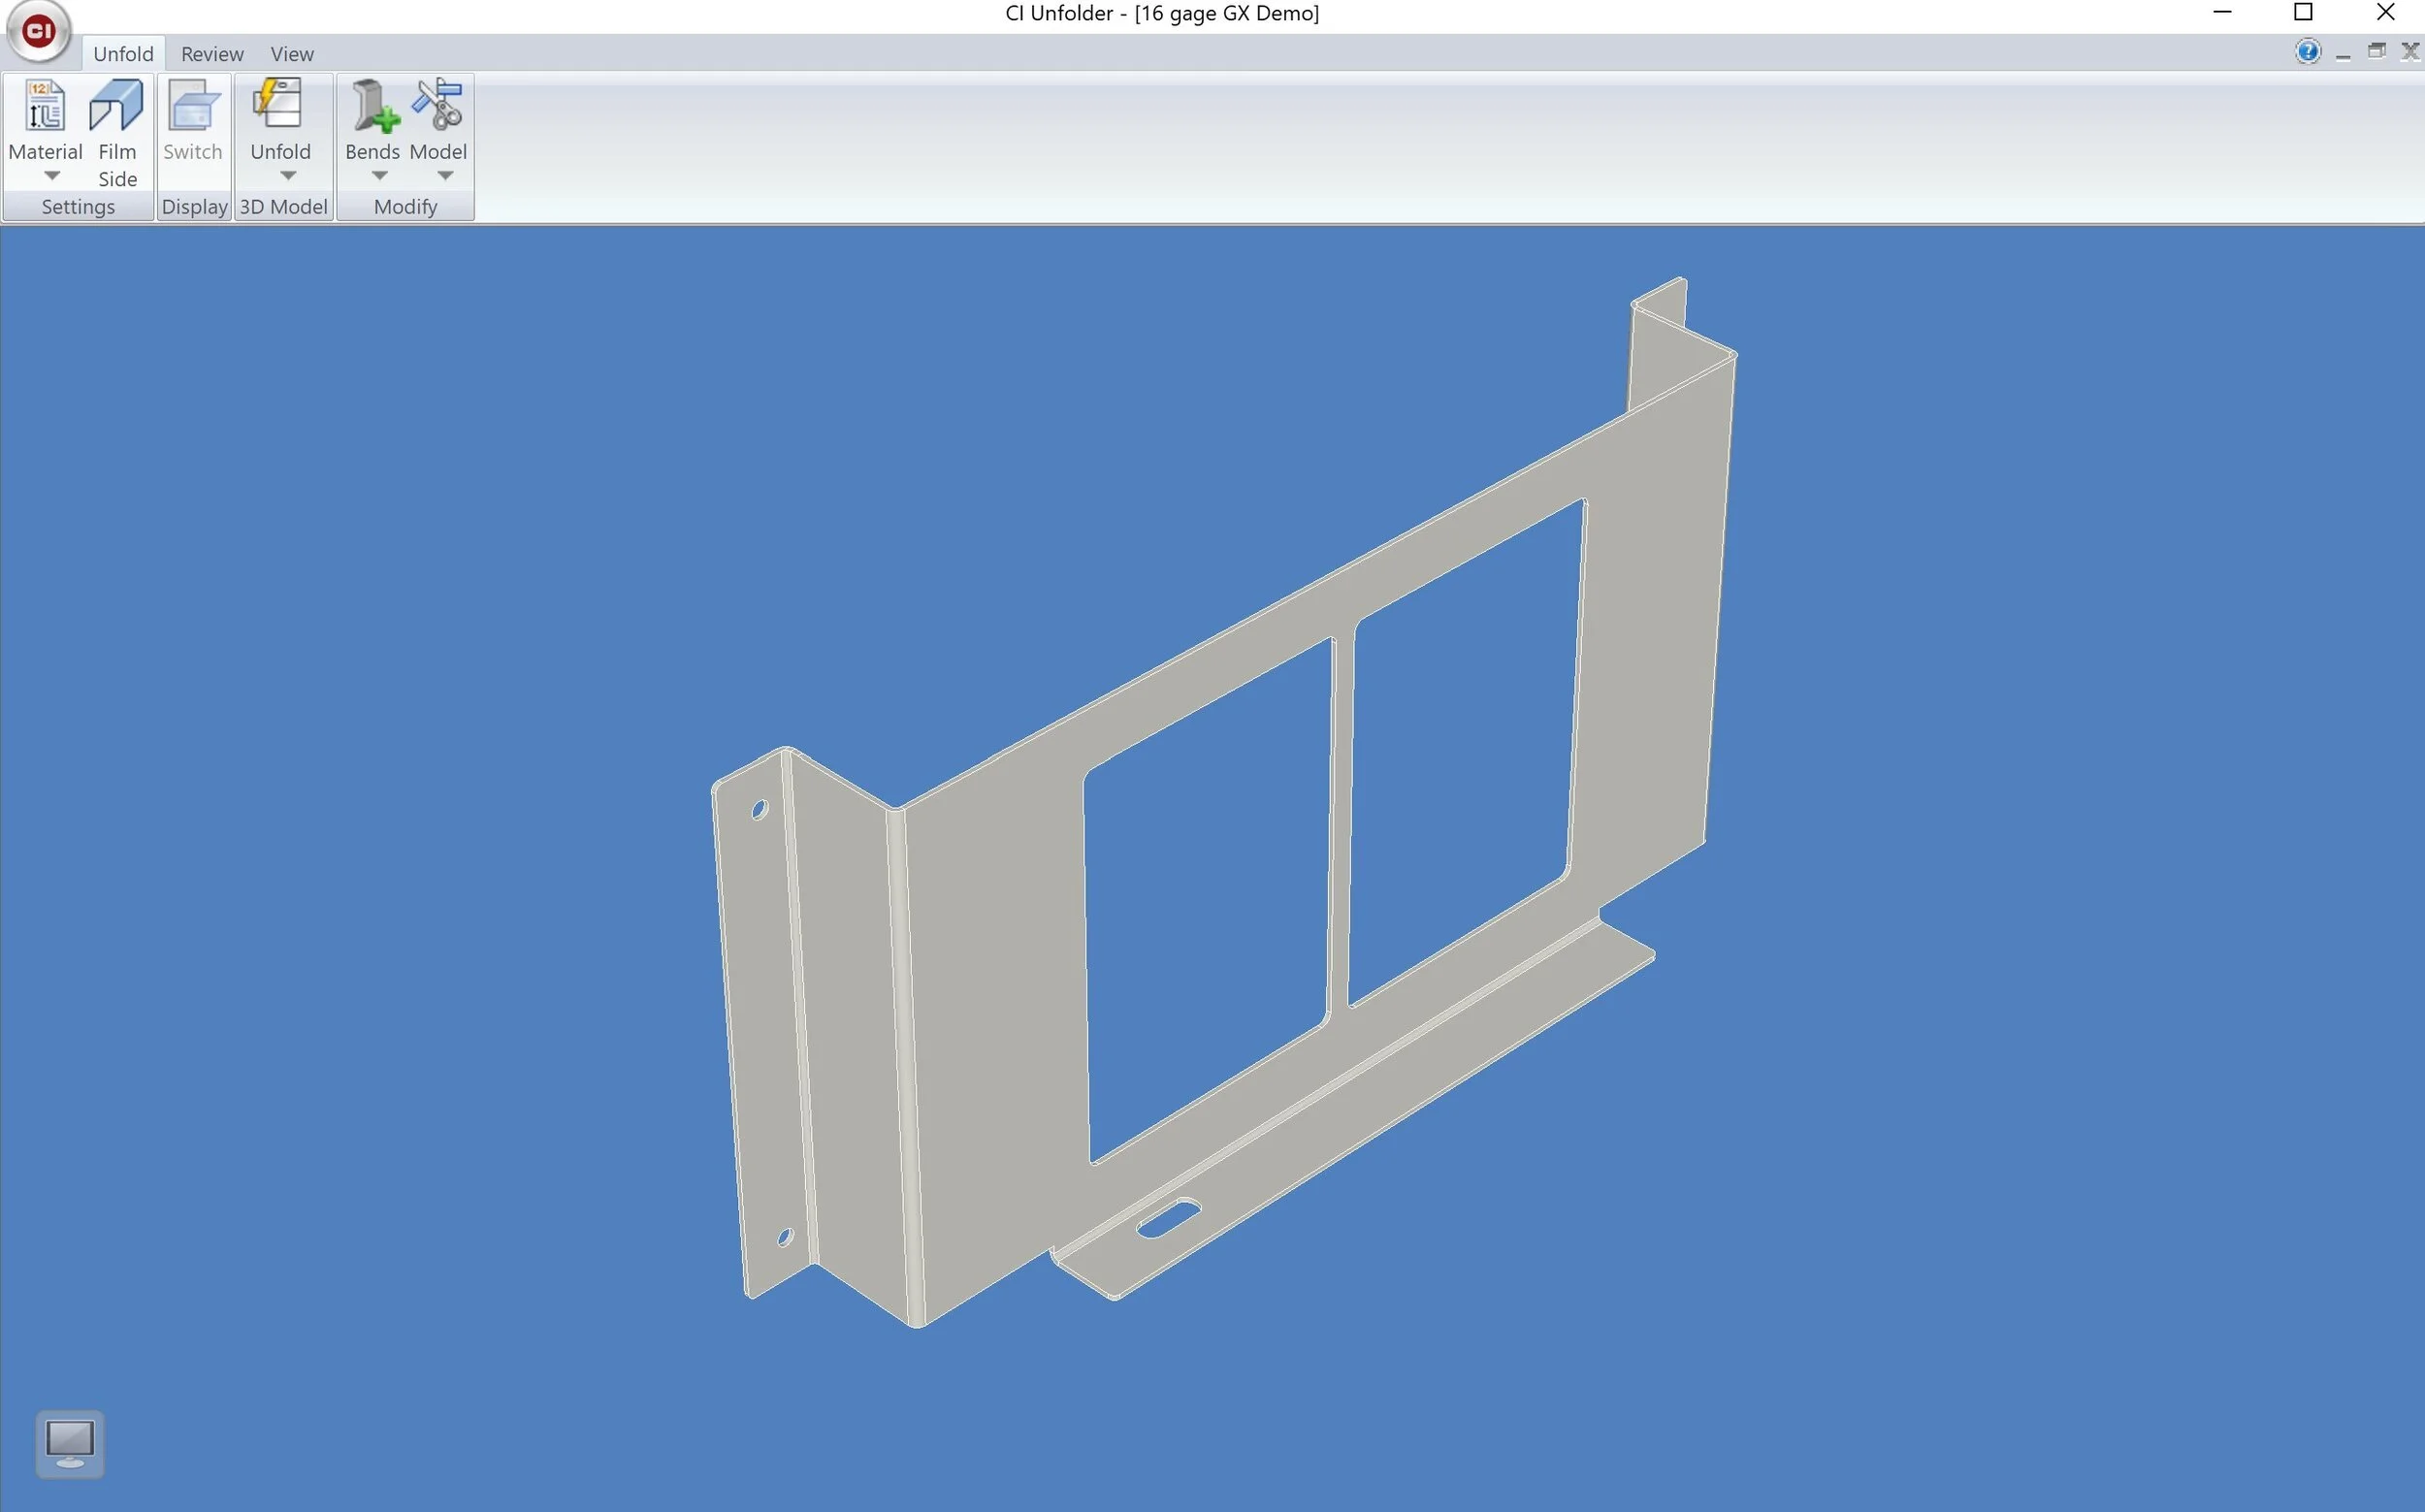Select the Unfold ribbon tab

pos(123,54)
